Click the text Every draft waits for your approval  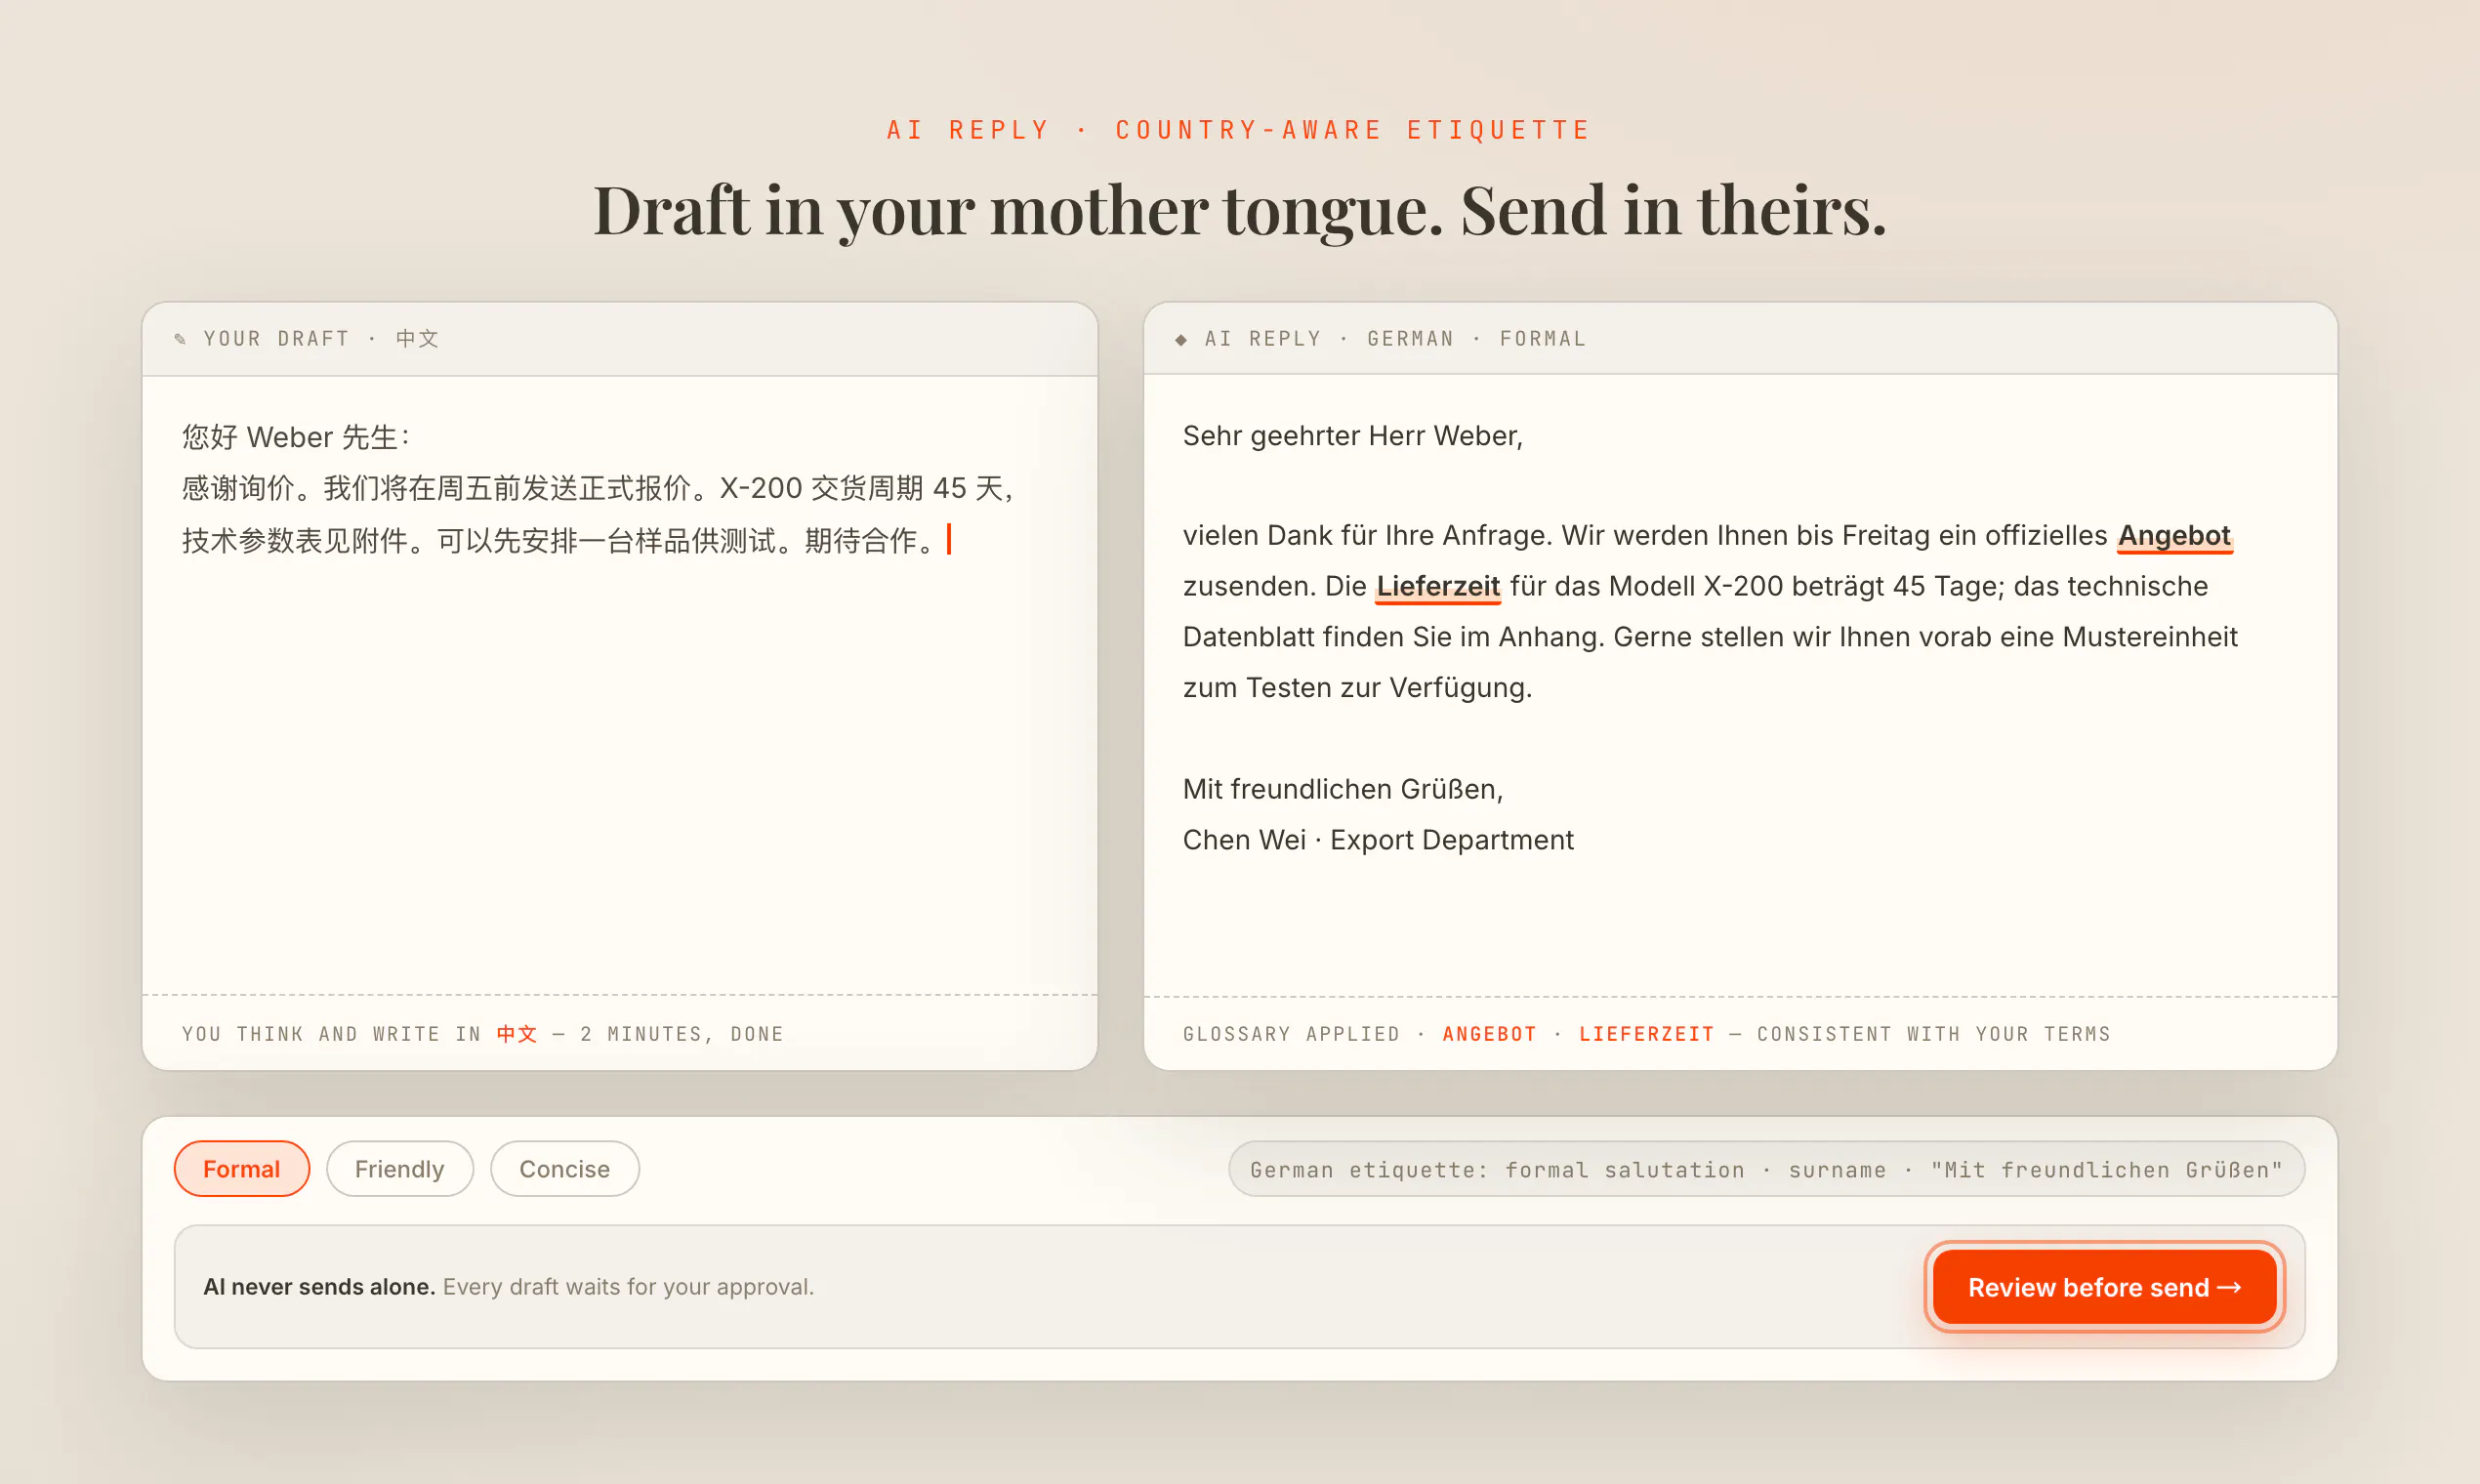point(628,1286)
